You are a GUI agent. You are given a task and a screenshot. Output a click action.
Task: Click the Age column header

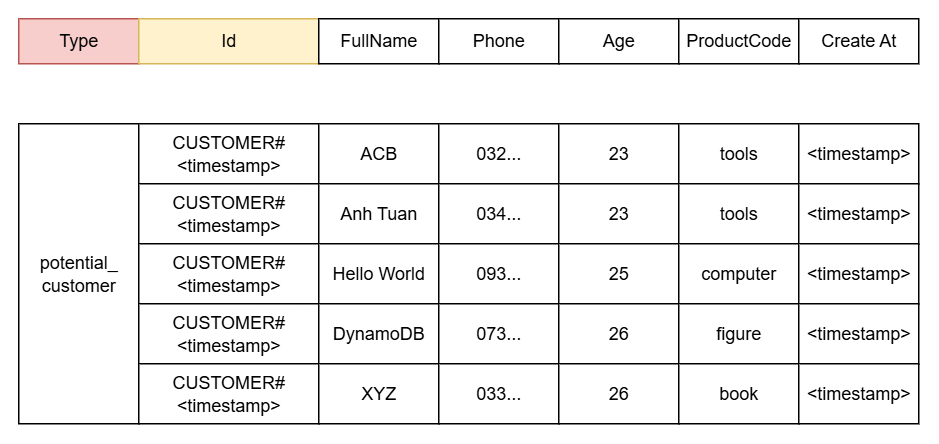click(x=618, y=41)
